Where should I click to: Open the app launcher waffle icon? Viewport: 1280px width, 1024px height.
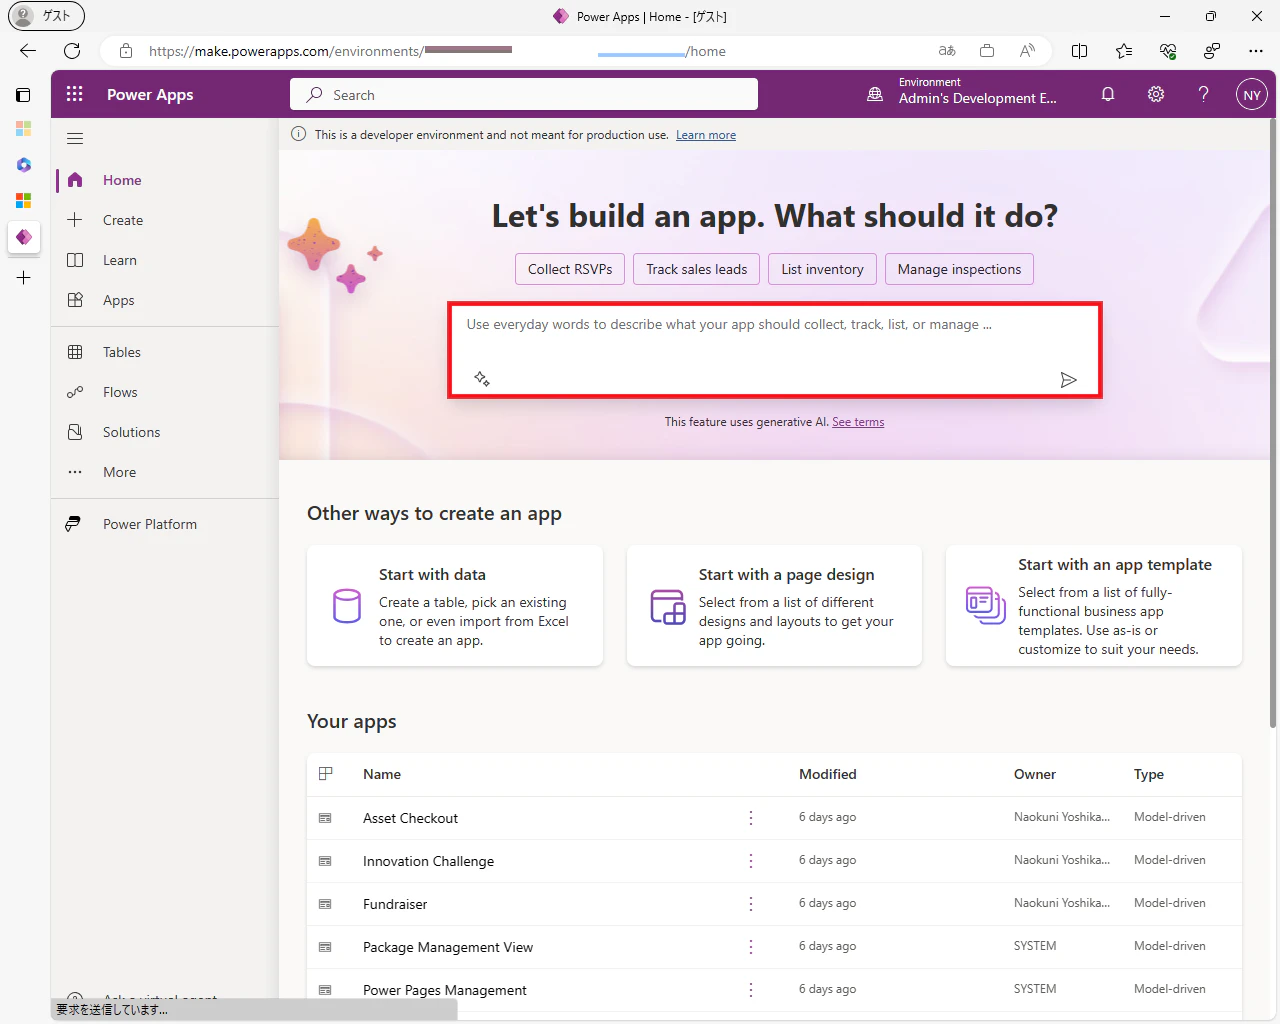pyautogui.click(x=75, y=94)
